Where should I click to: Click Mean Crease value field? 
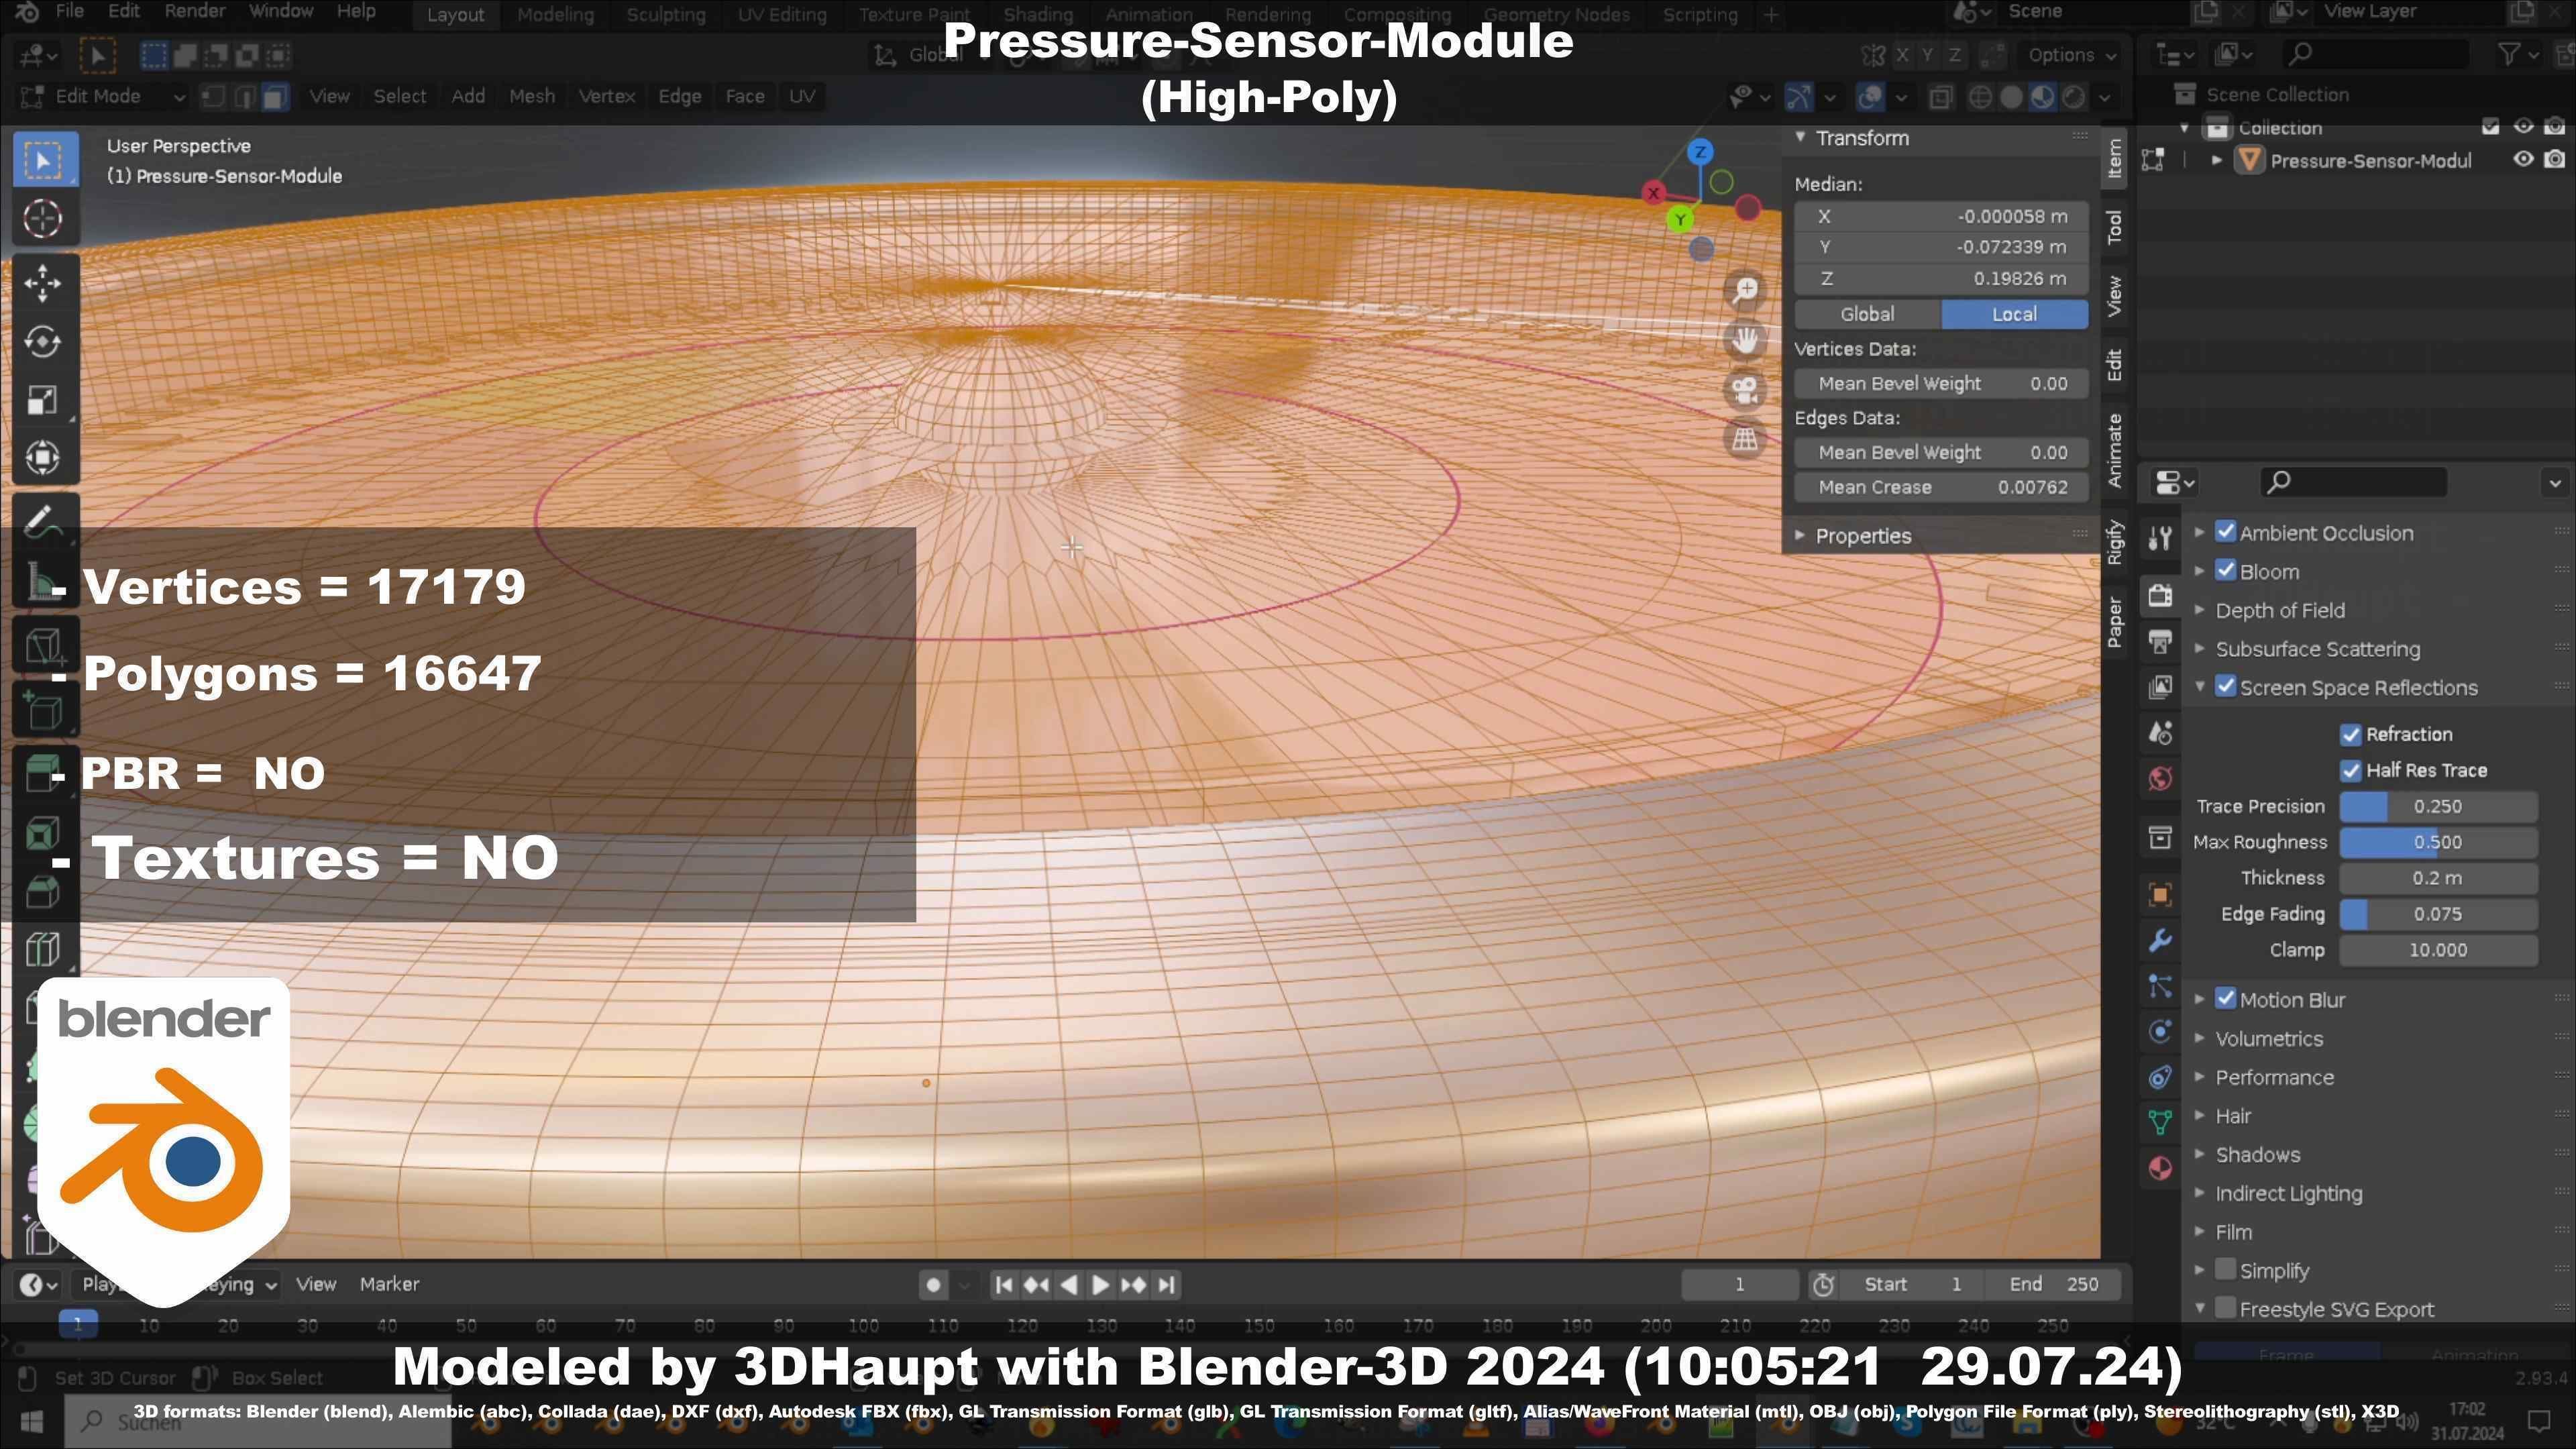click(x=1941, y=488)
